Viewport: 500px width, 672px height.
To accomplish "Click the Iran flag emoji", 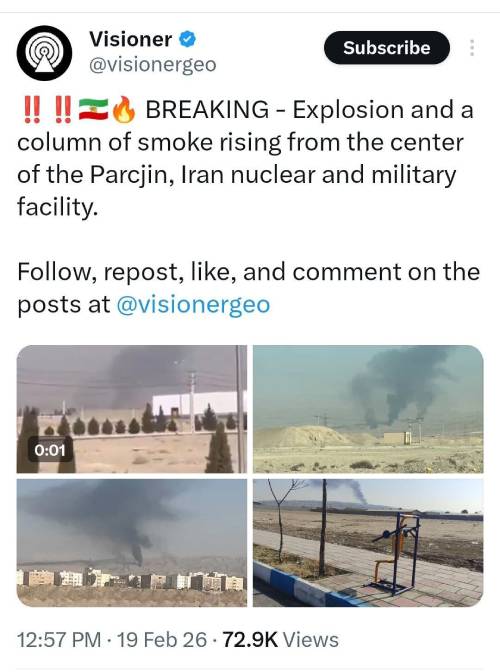I will (x=93, y=109).
